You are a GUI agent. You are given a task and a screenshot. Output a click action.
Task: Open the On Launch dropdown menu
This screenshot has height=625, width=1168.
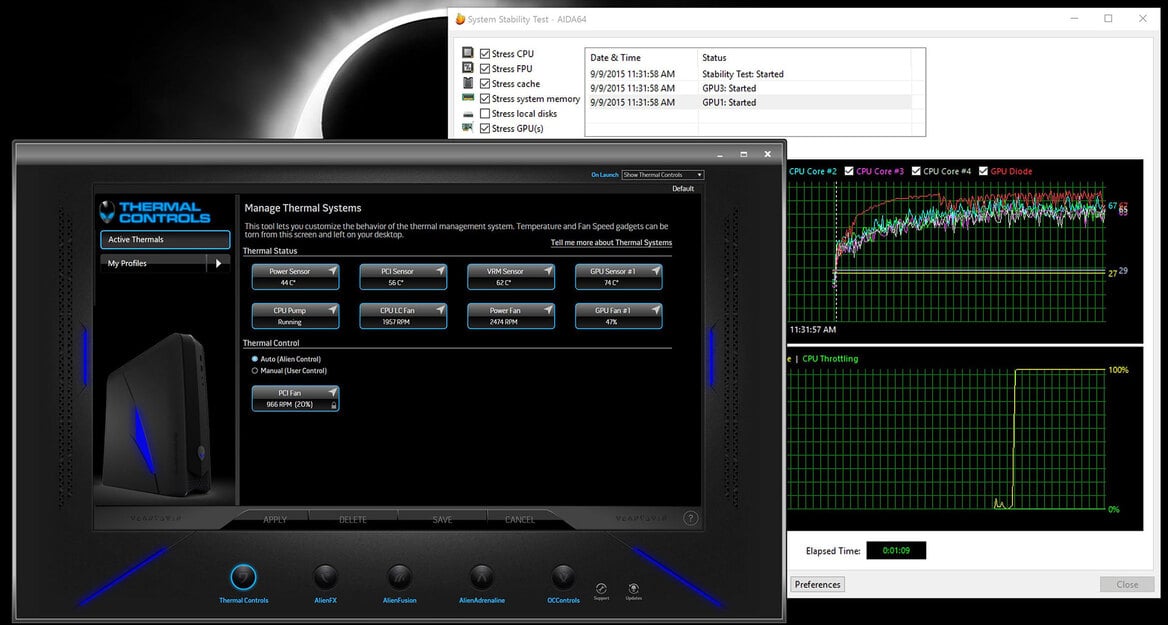[663, 174]
